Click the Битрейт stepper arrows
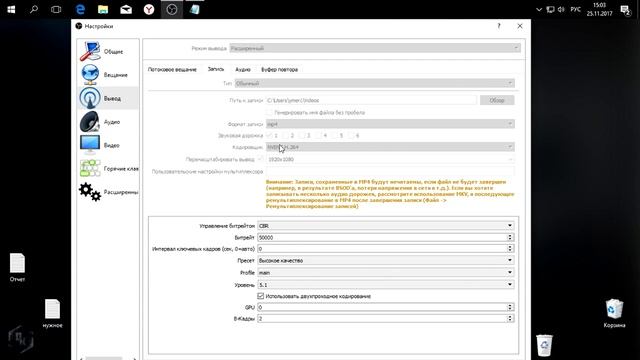Screen dimensions: 640x360 510,237
